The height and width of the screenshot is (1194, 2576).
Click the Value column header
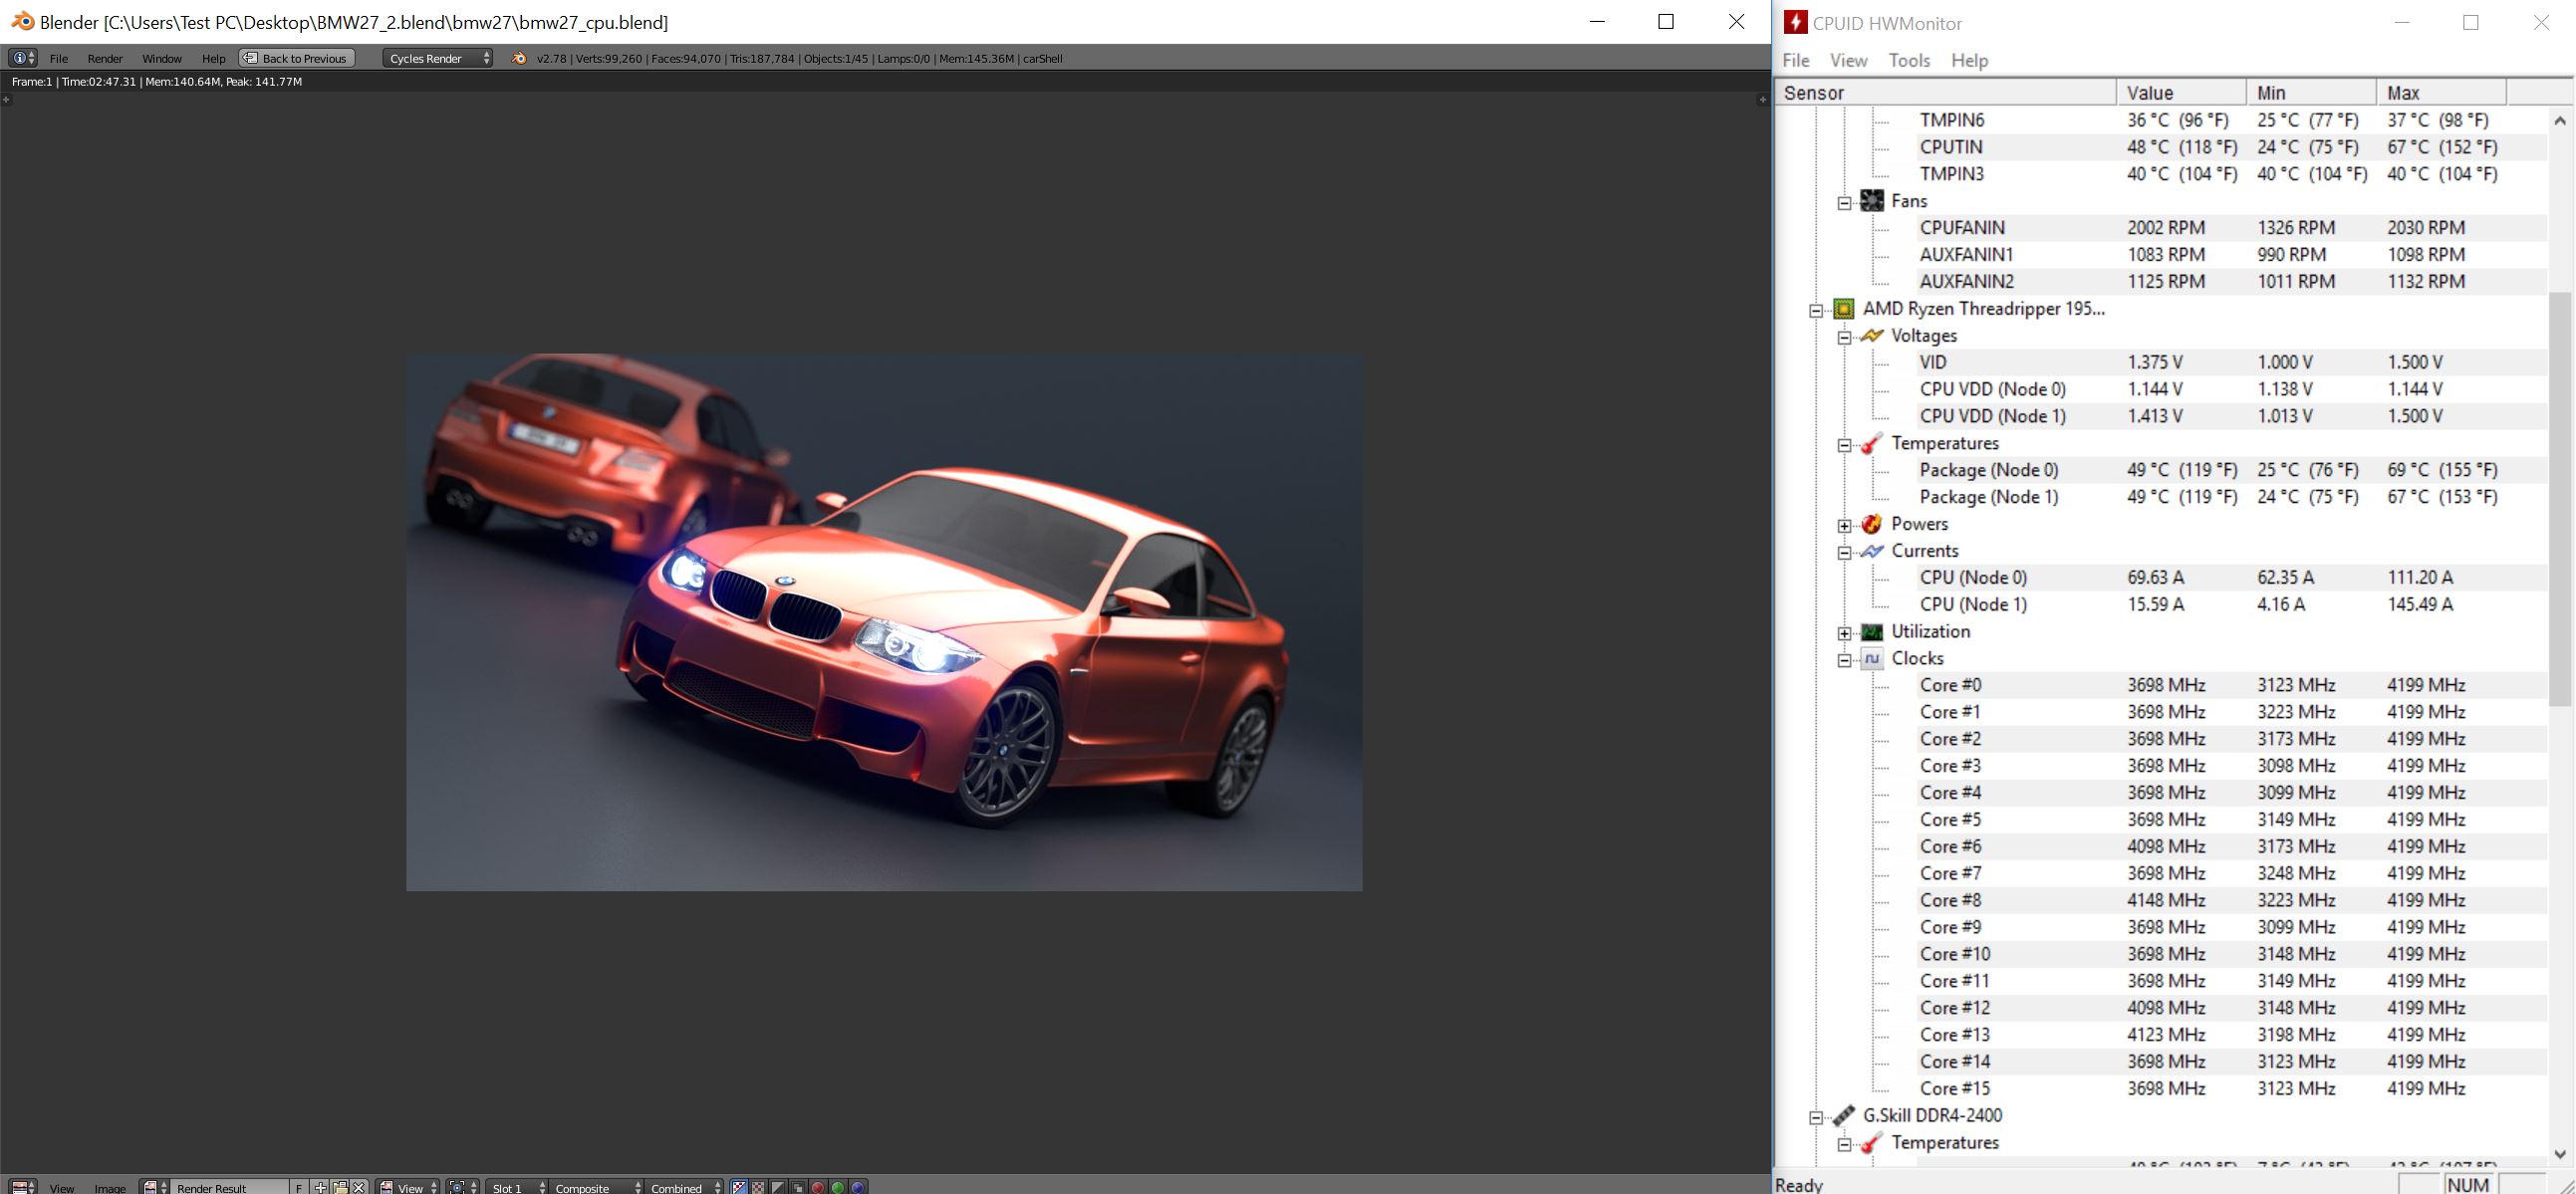pos(2180,93)
